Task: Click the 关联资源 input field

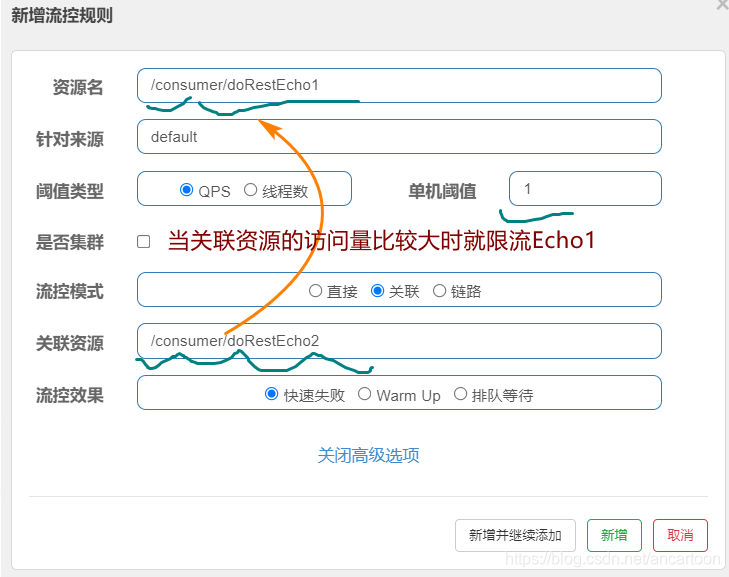Action: pyautogui.click(x=399, y=341)
